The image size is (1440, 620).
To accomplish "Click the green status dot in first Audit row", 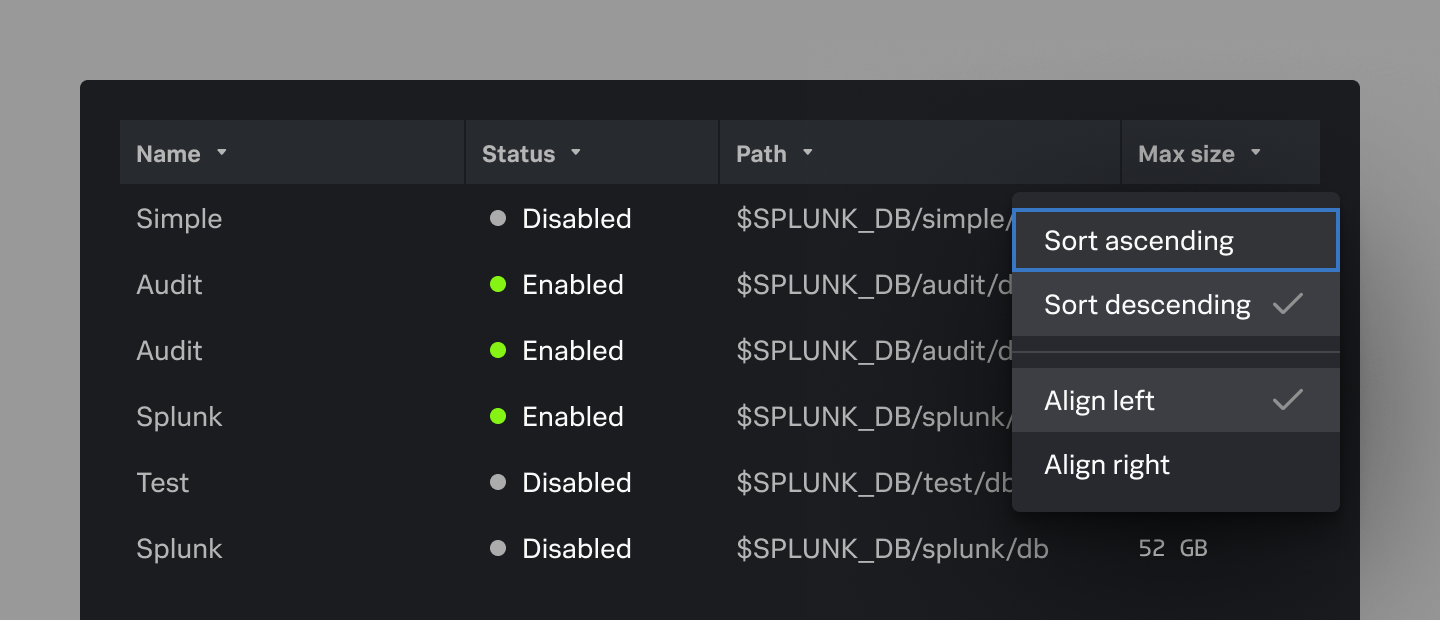I will point(498,284).
